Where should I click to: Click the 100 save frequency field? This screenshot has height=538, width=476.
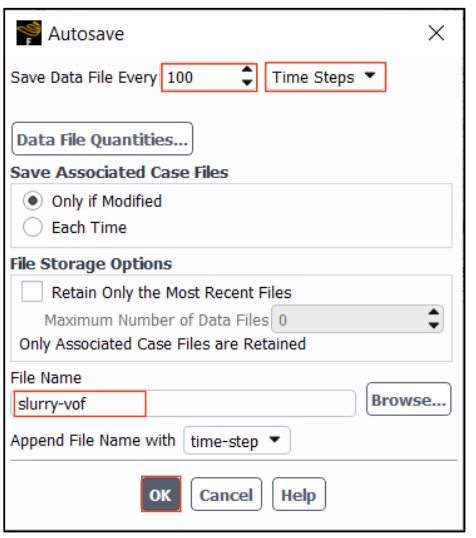(209, 77)
